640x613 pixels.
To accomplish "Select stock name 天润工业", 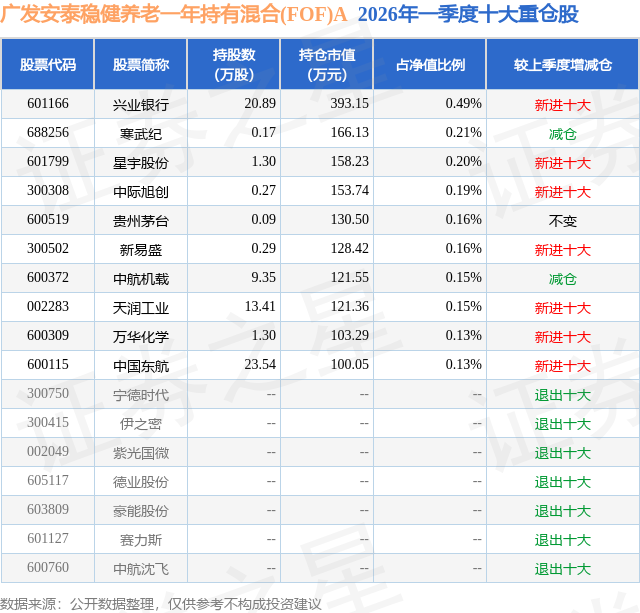I will (141, 308).
